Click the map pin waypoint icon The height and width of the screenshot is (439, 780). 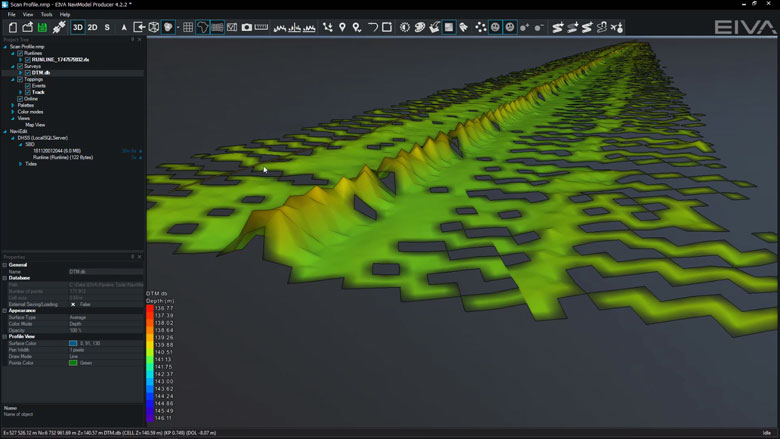(x=342, y=27)
